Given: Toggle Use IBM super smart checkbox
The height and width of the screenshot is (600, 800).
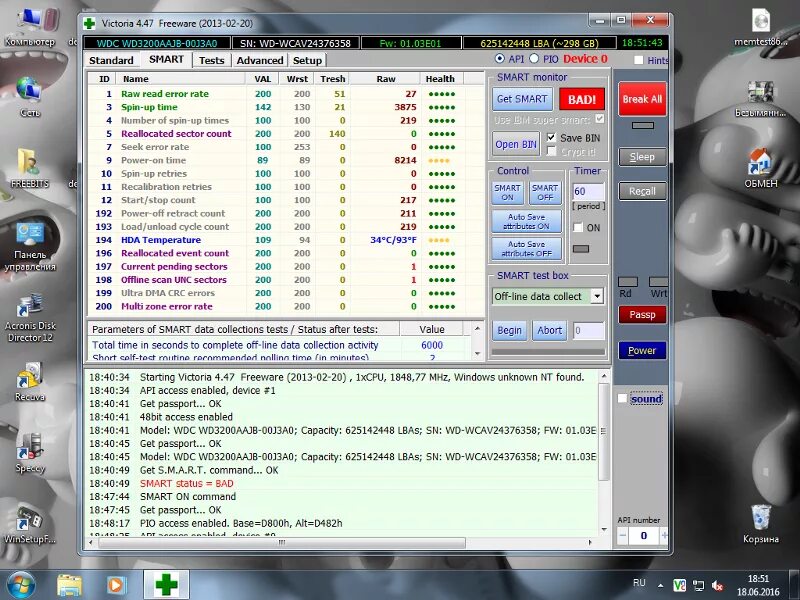Looking at the screenshot, I should [600, 119].
